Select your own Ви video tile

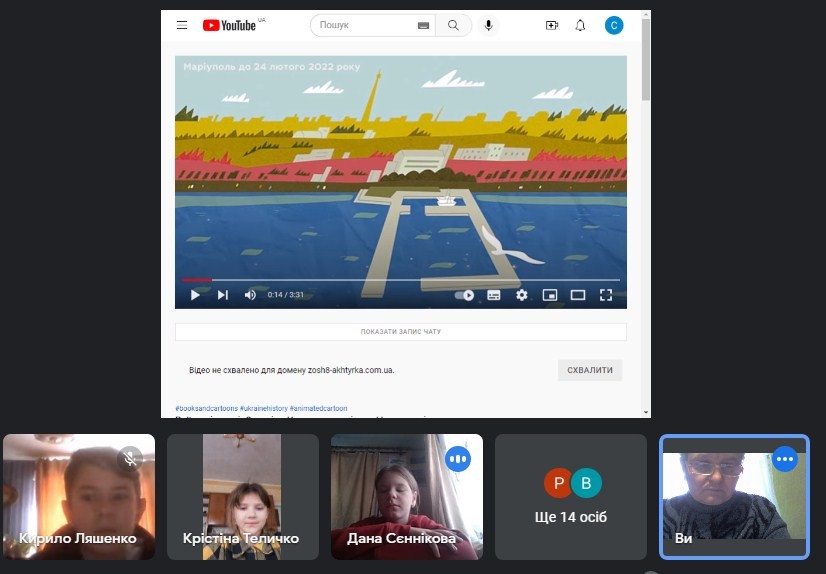tap(734, 497)
